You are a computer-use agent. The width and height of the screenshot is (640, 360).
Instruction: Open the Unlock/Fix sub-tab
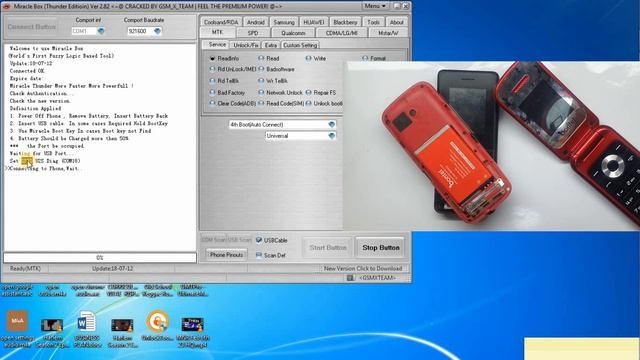[x=246, y=45]
